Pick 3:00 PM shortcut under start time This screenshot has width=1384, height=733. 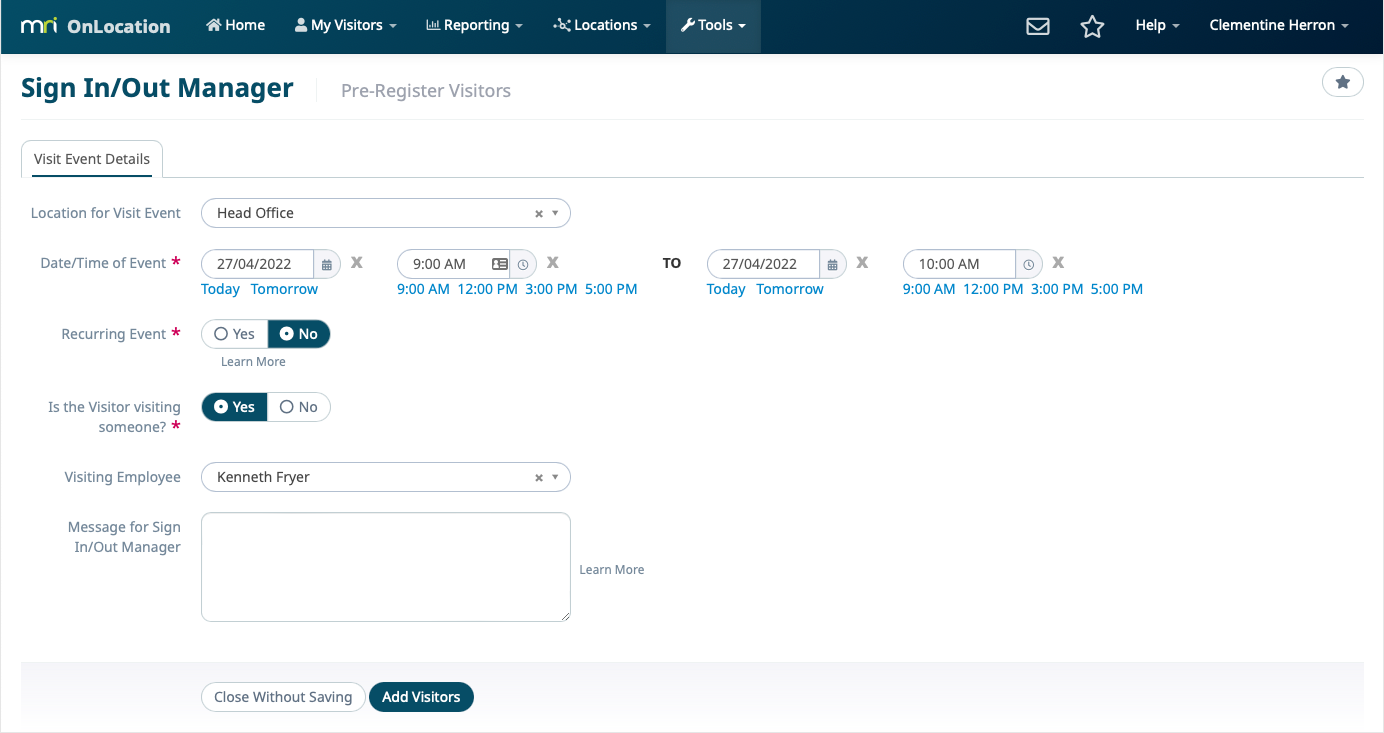coord(551,289)
